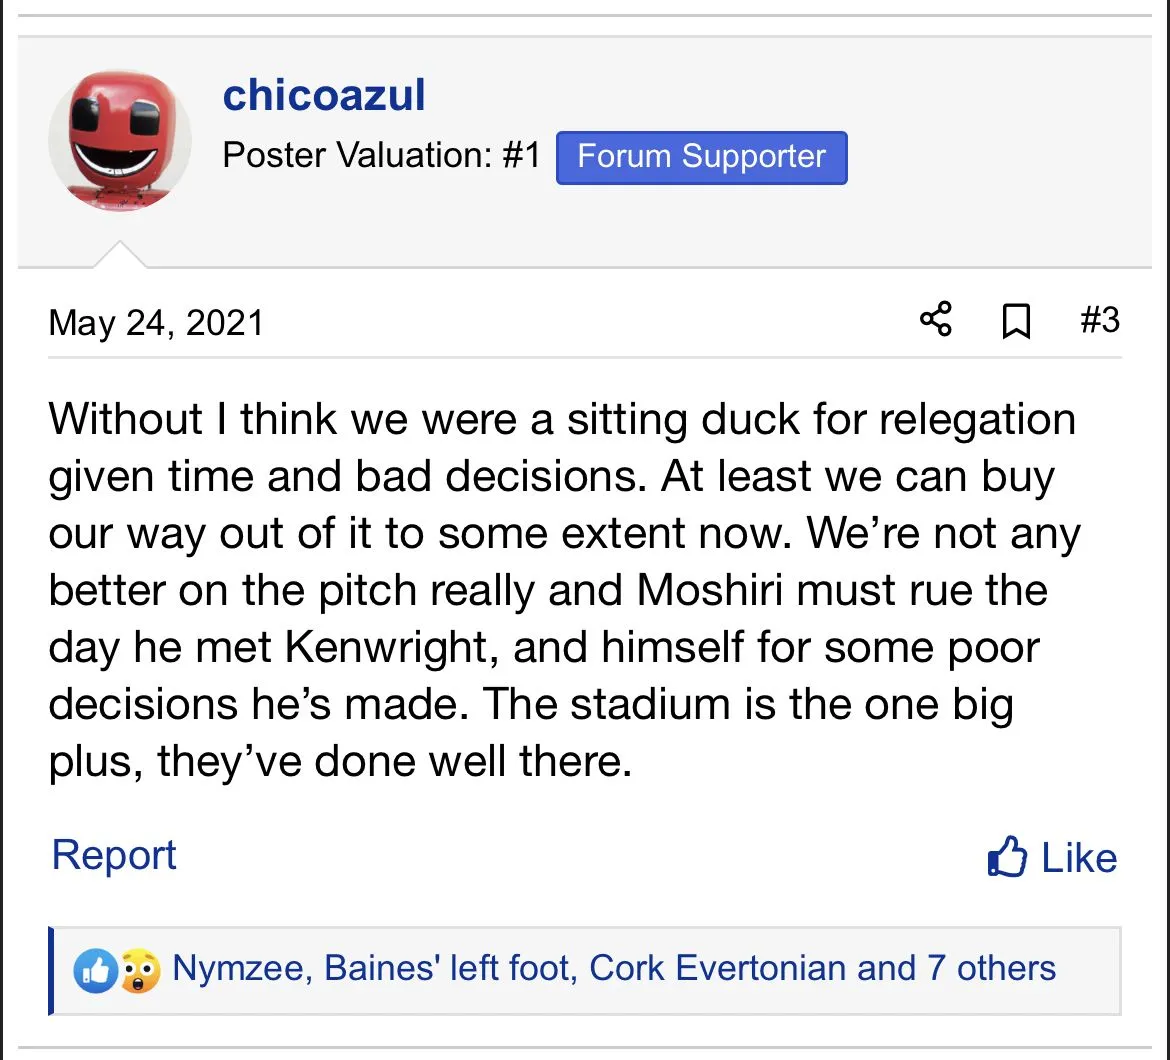This screenshot has height=1060, width=1170.
Task: Open the #3 post permalink
Action: 1099,321
